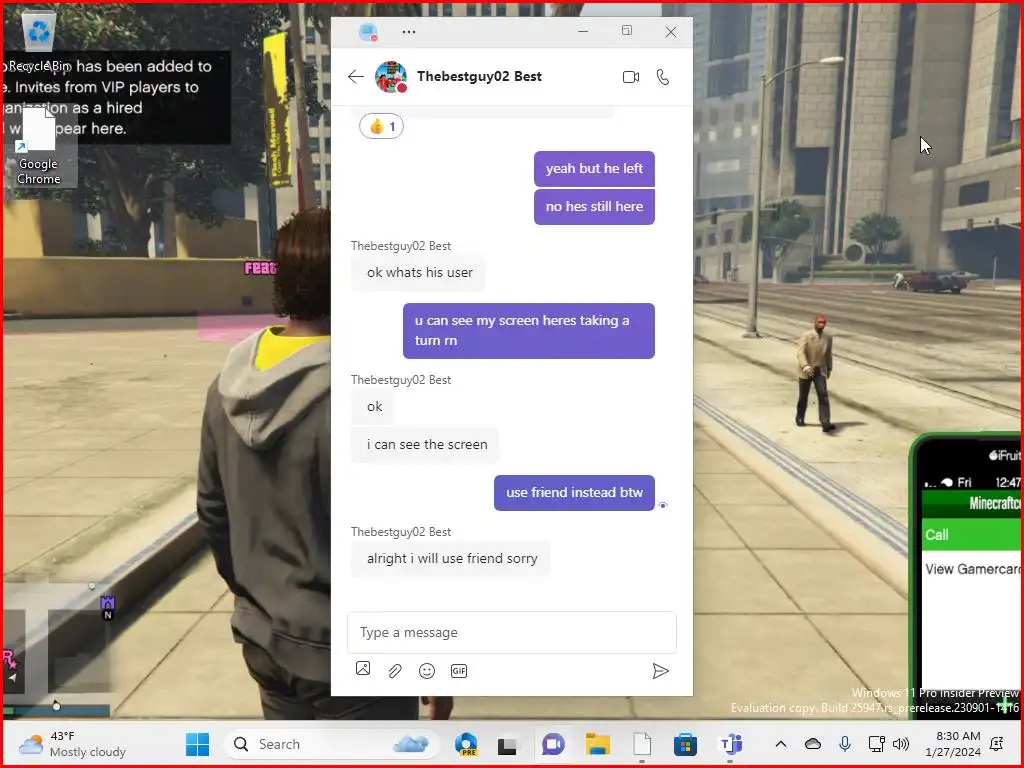The height and width of the screenshot is (768, 1024).
Task: Select the 'yeah but he left' message
Action: [594, 168]
